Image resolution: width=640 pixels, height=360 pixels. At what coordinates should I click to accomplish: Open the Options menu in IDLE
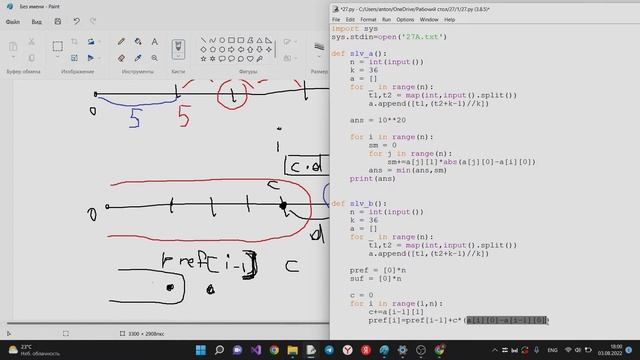click(x=405, y=20)
